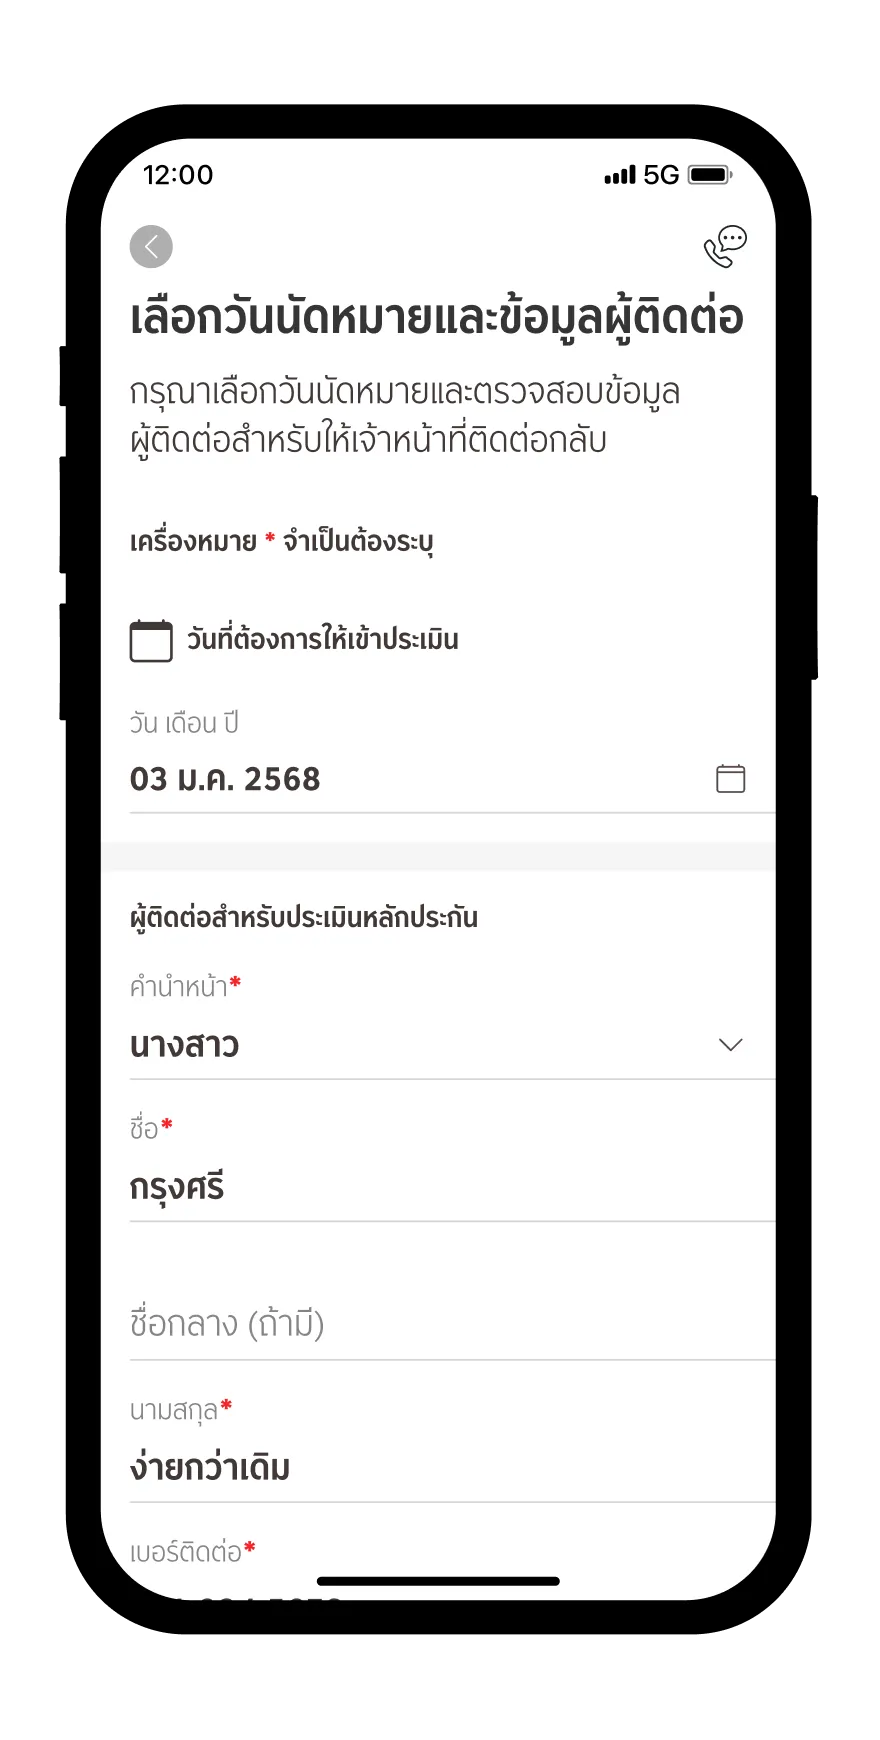Viewport: 880px width, 1740px height.
Task: Tap the home indicator bar
Action: pyautogui.click(x=438, y=1581)
